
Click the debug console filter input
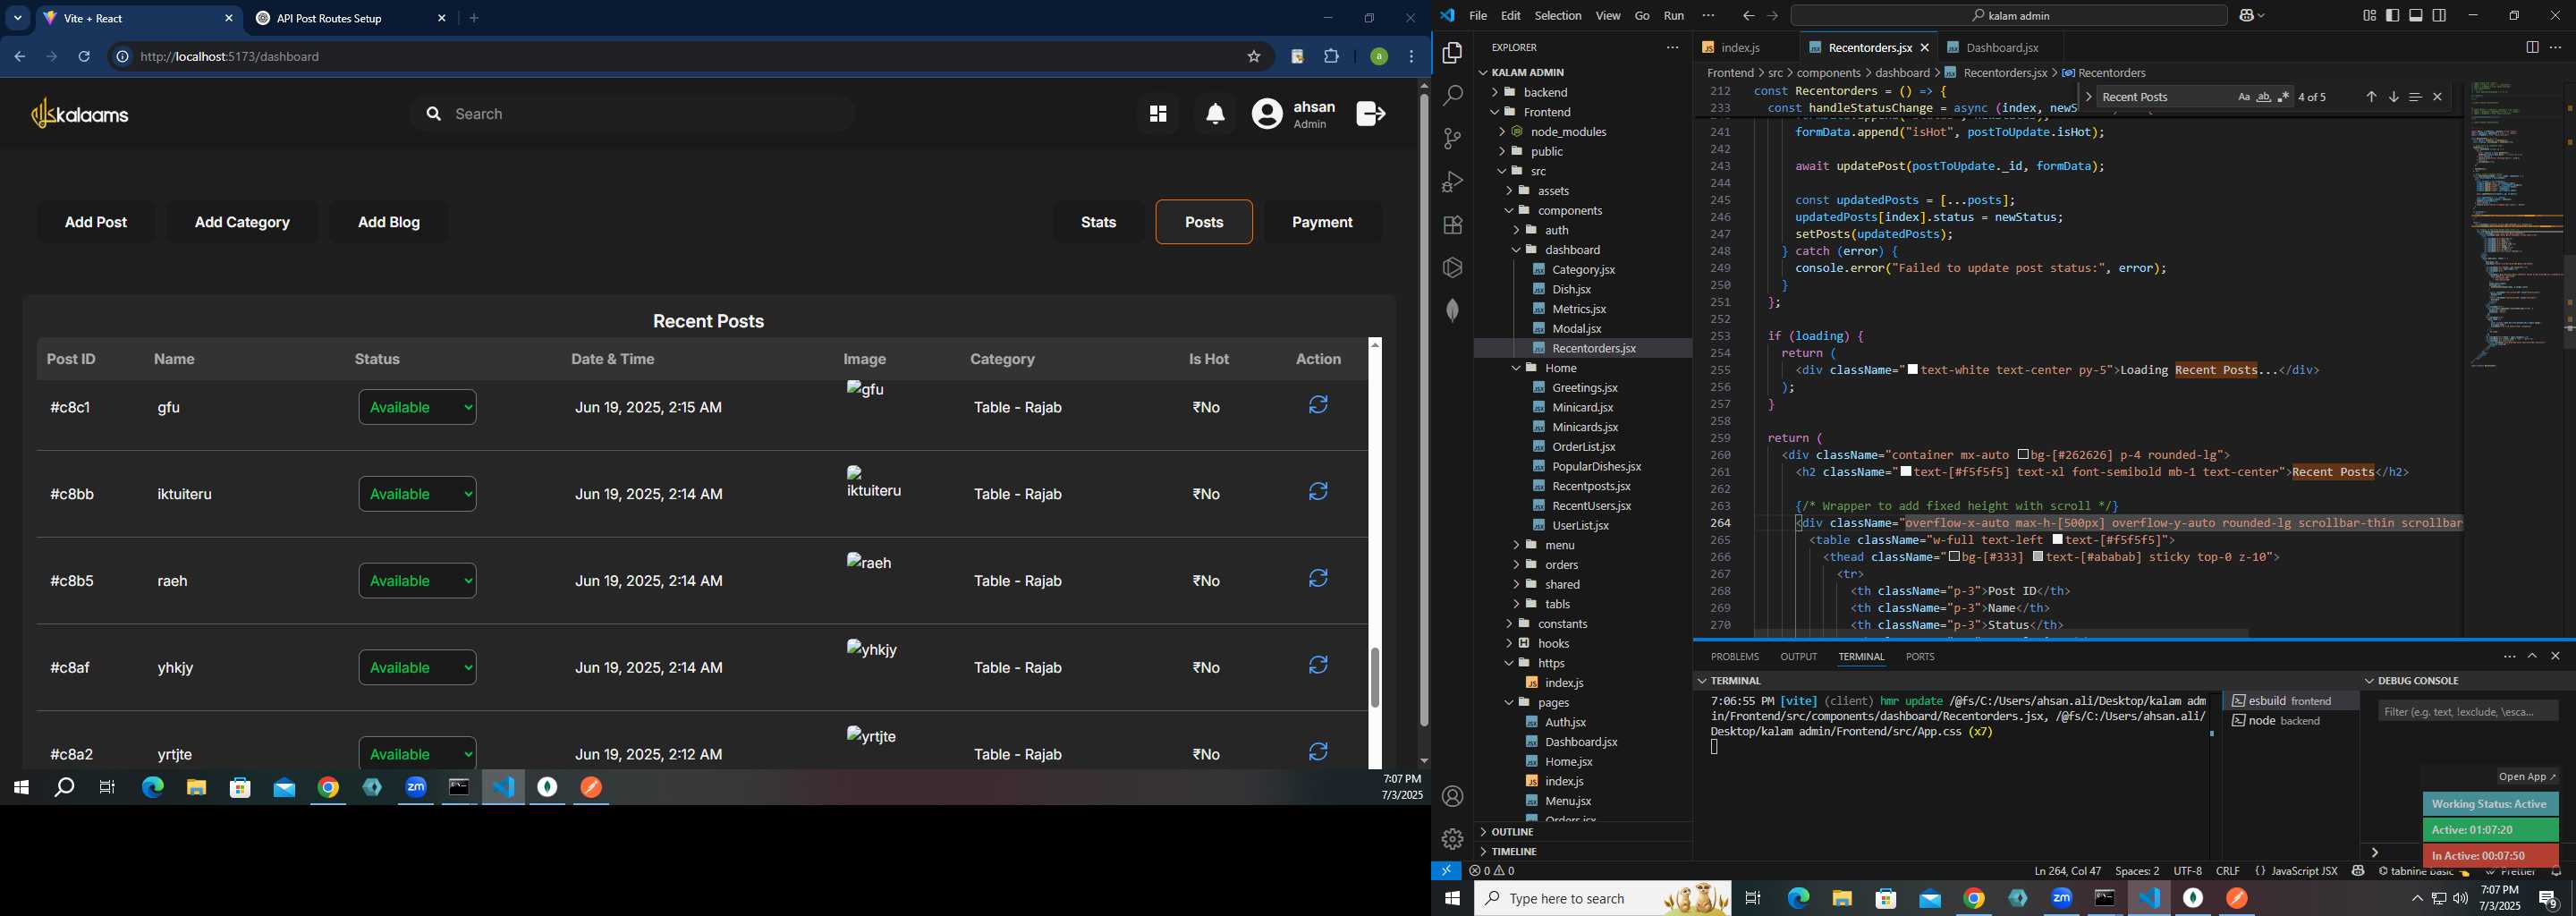tap(2468, 712)
